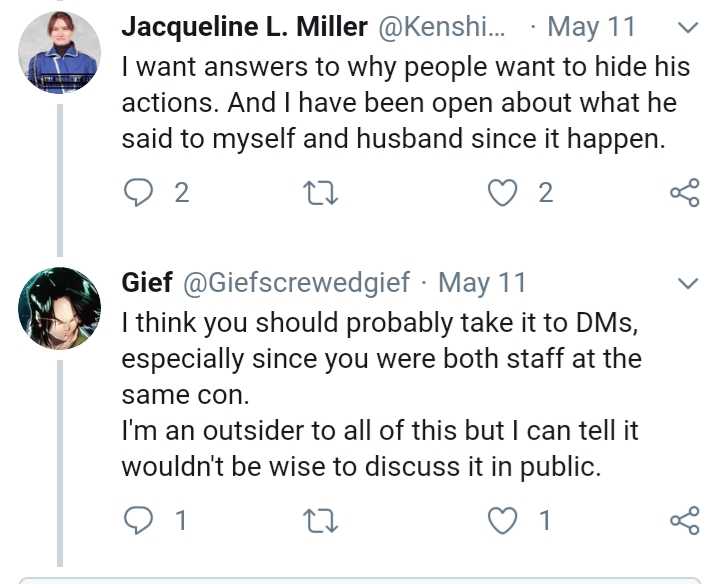Image resolution: width=720 pixels, height=584 pixels.
Task: Open Gief's tweet text about taking it to DMs
Action: (x=381, y=394)
